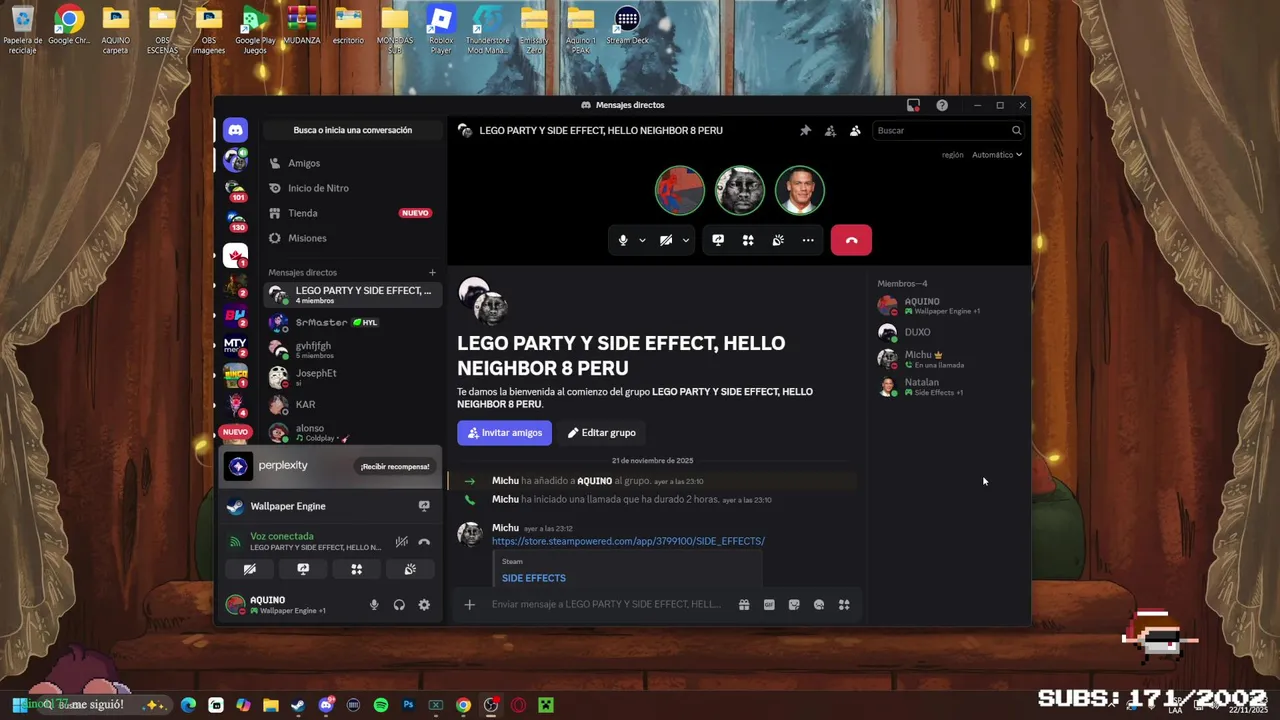
Task: Open Tienda page
Action: tap(352, 213)
